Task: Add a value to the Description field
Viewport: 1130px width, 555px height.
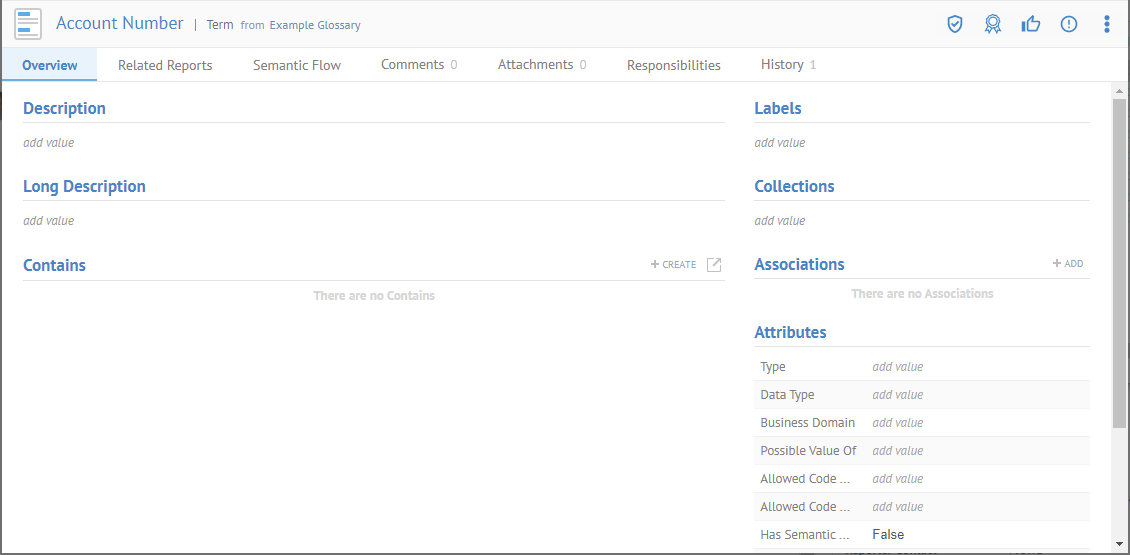Action: click(x=49, y=143)
